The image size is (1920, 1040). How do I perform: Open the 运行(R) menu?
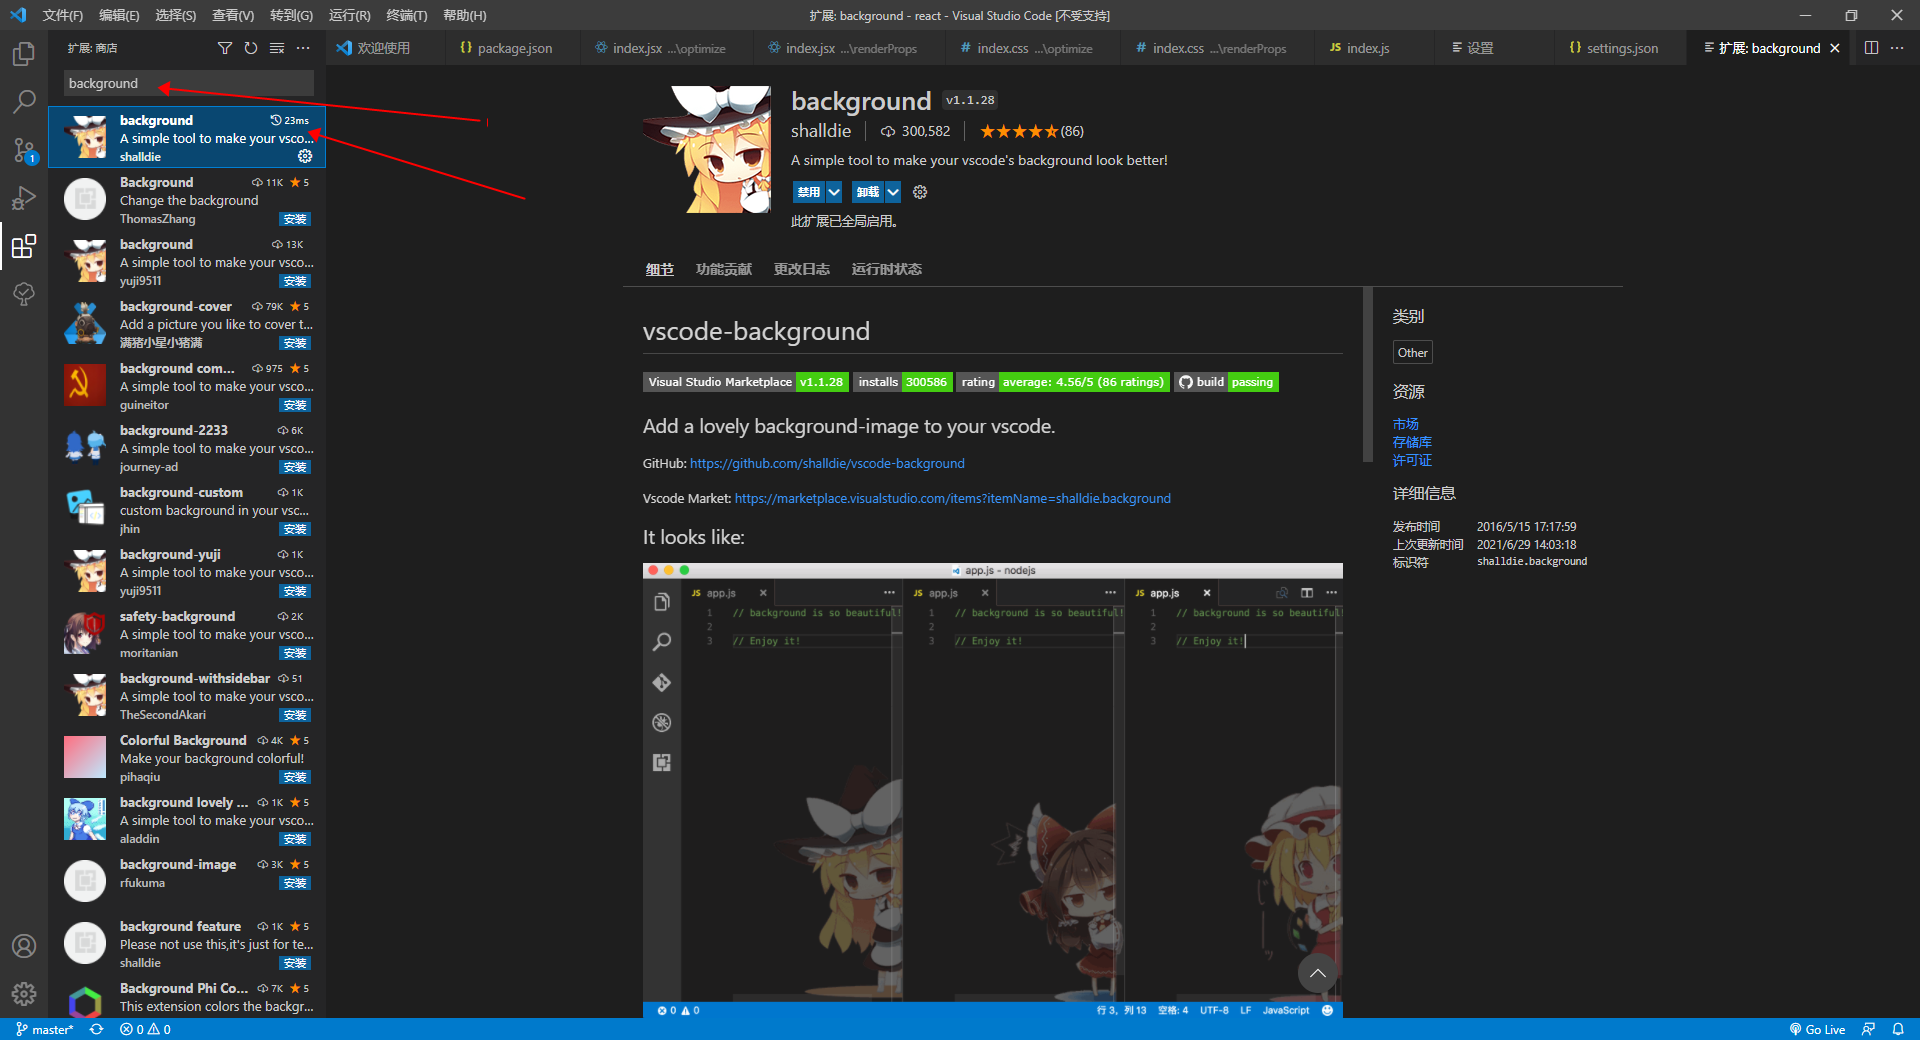[349, 15]
